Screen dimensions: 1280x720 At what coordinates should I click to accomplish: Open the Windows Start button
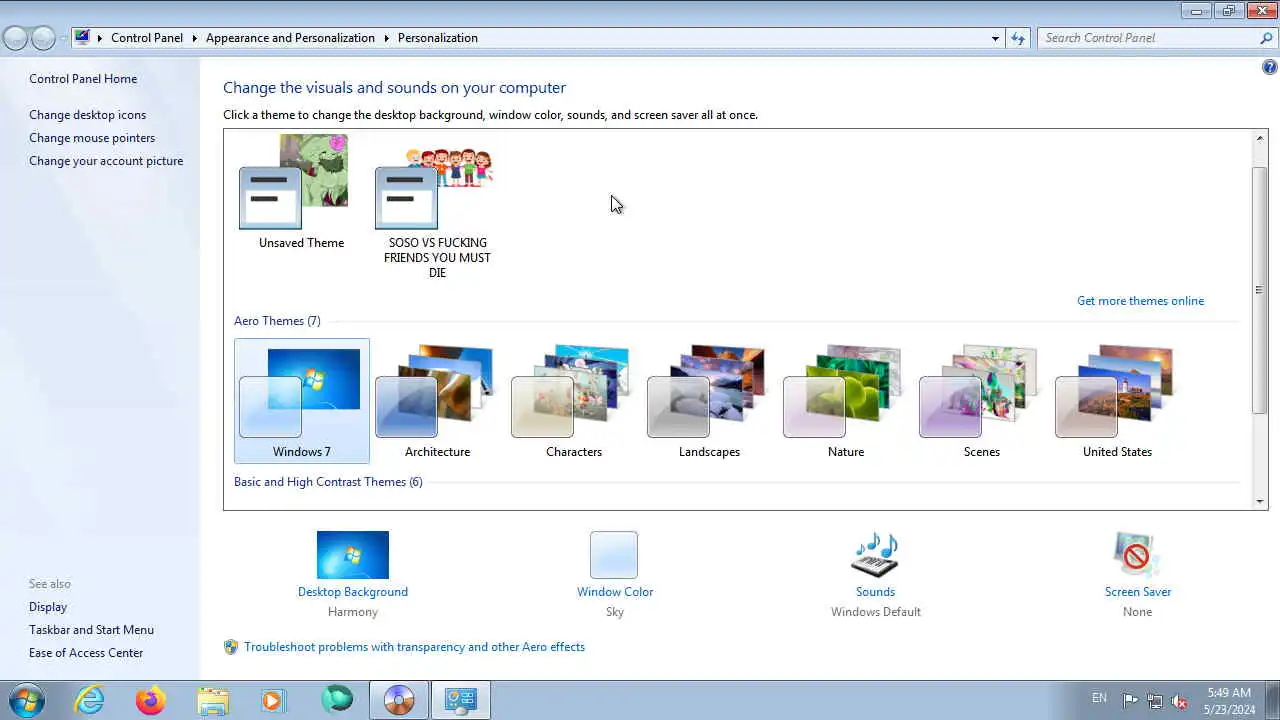pyautogui.click(x=25, y=700)
